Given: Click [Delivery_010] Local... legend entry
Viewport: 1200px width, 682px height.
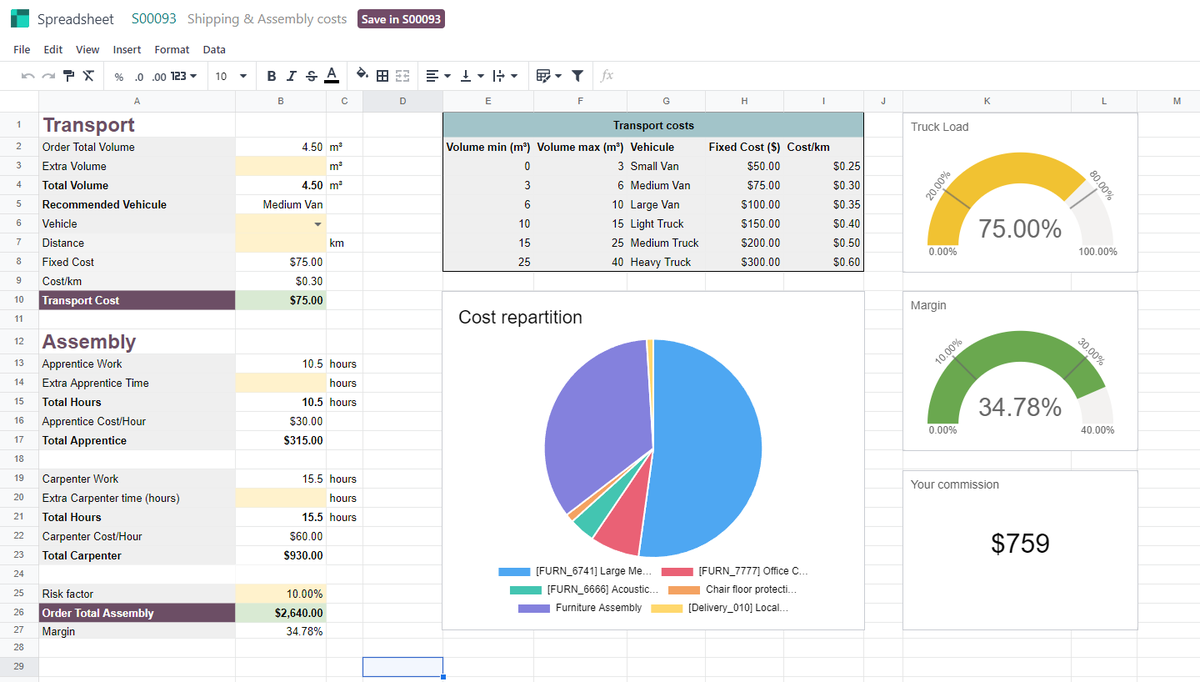Looking at the screenshot, I should click(x=719, y=607).
